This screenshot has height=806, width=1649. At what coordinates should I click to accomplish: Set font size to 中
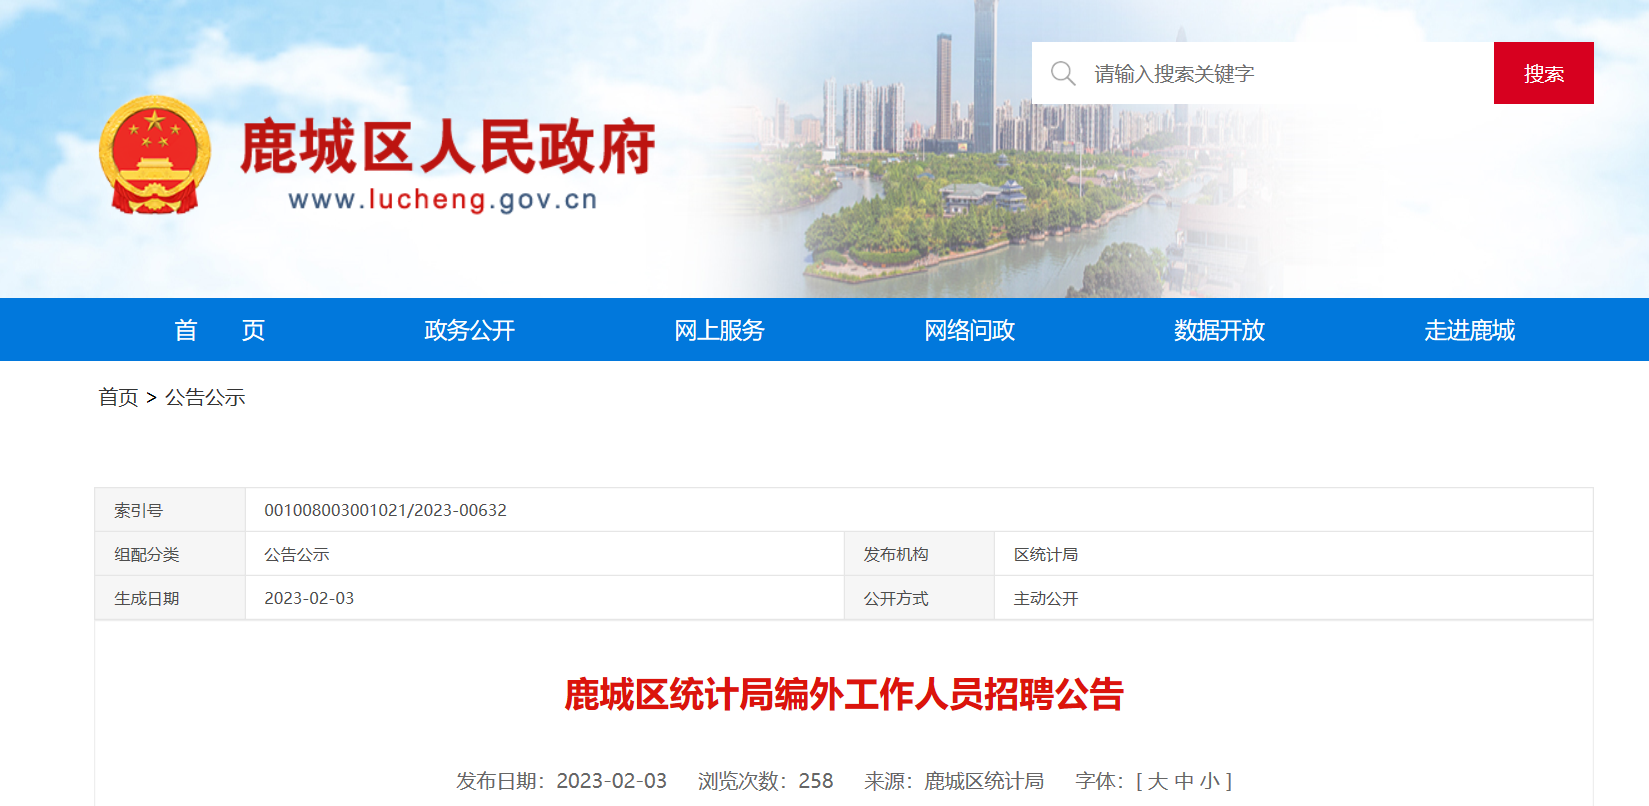click(1184, 781)
